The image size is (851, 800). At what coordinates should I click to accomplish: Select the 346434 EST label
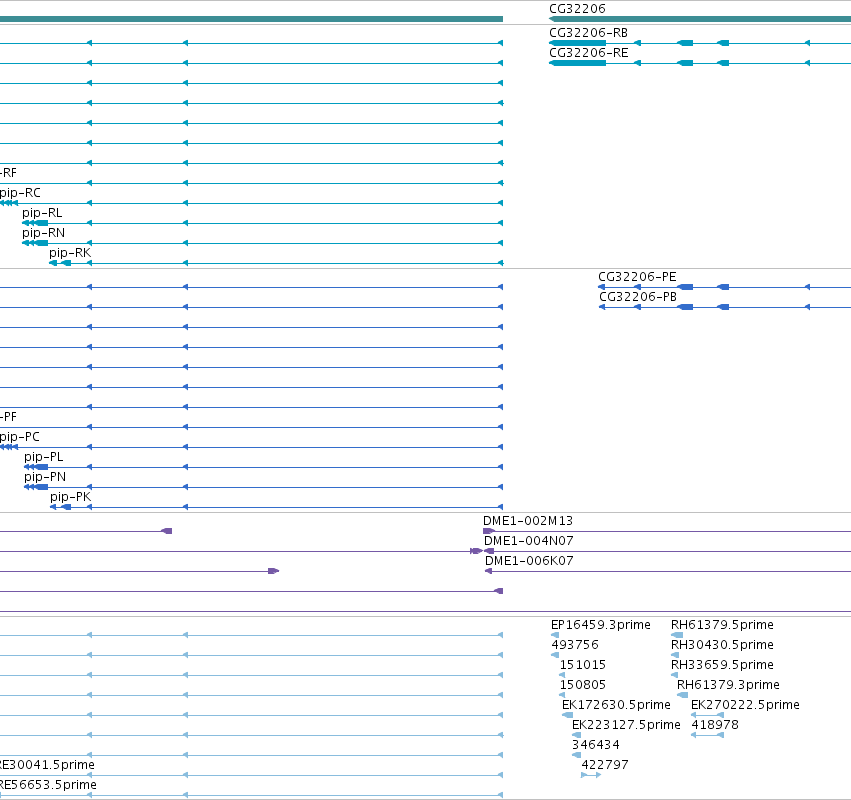pos(595,745)
